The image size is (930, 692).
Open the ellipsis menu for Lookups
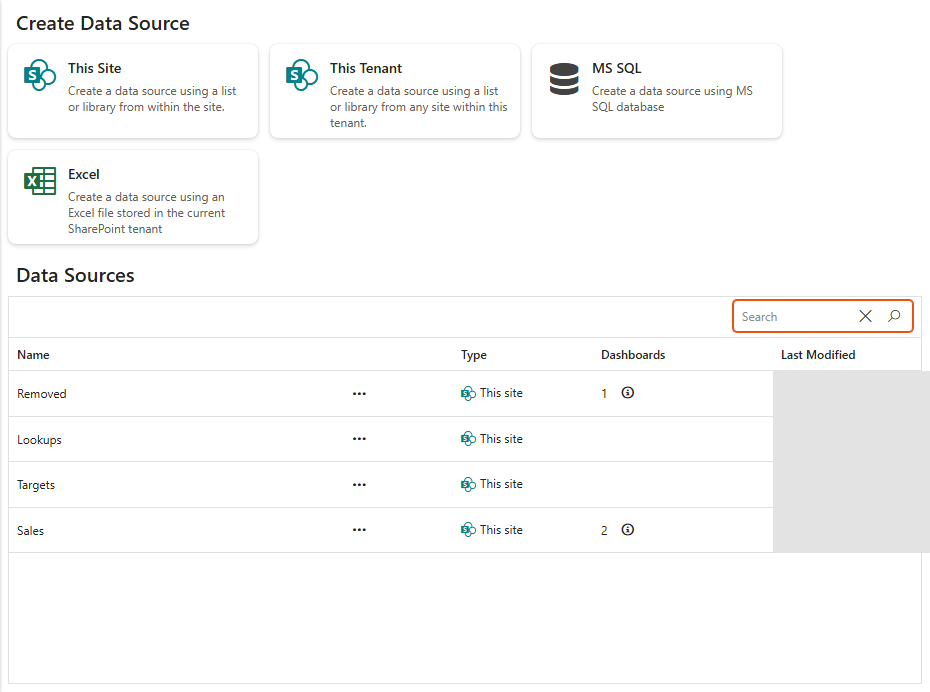pos(359,439)
